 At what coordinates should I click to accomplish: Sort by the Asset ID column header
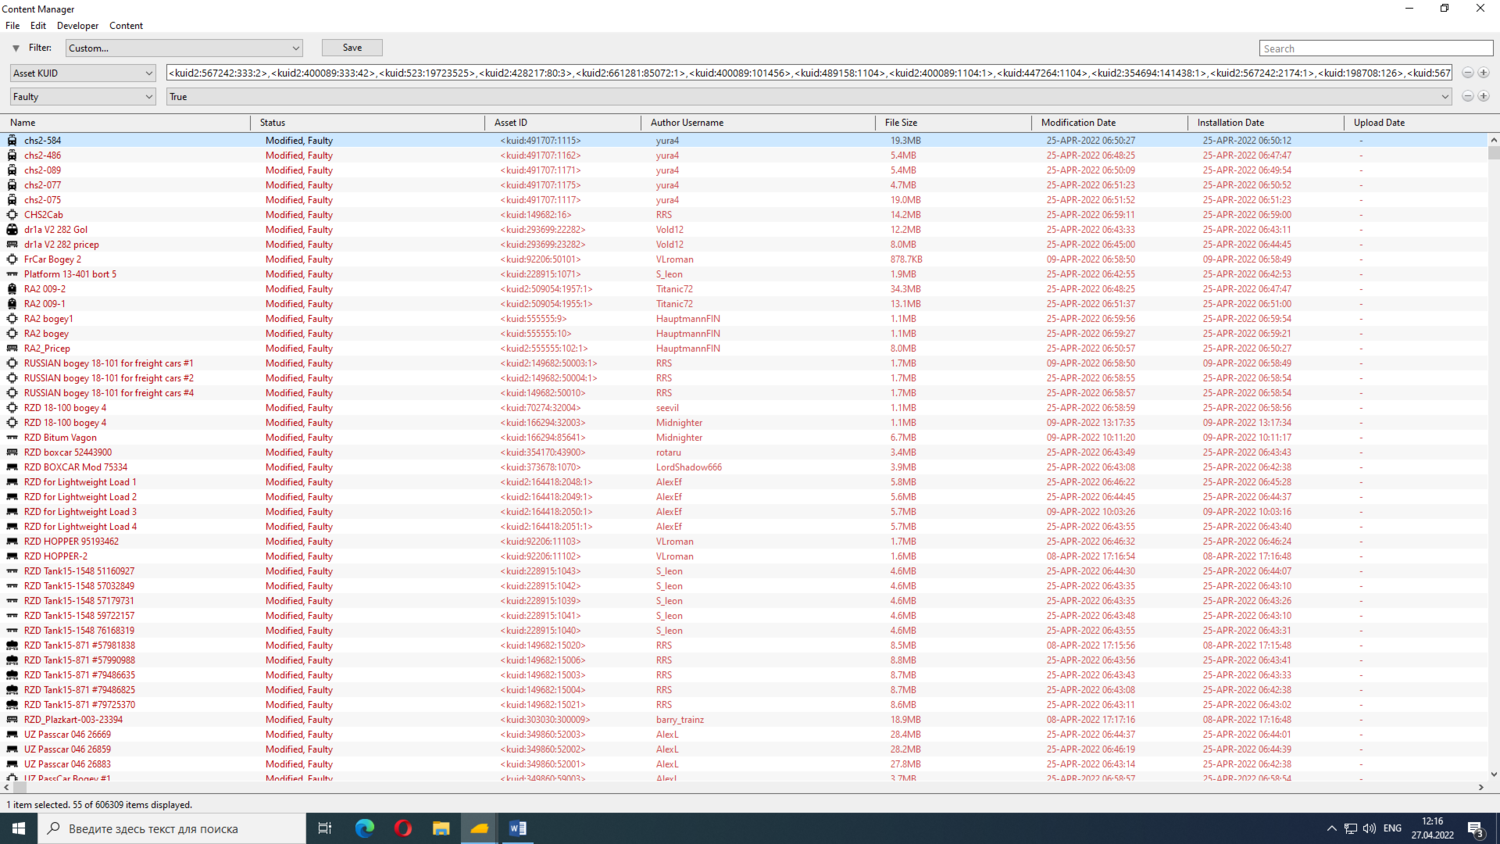click(563, 123)
